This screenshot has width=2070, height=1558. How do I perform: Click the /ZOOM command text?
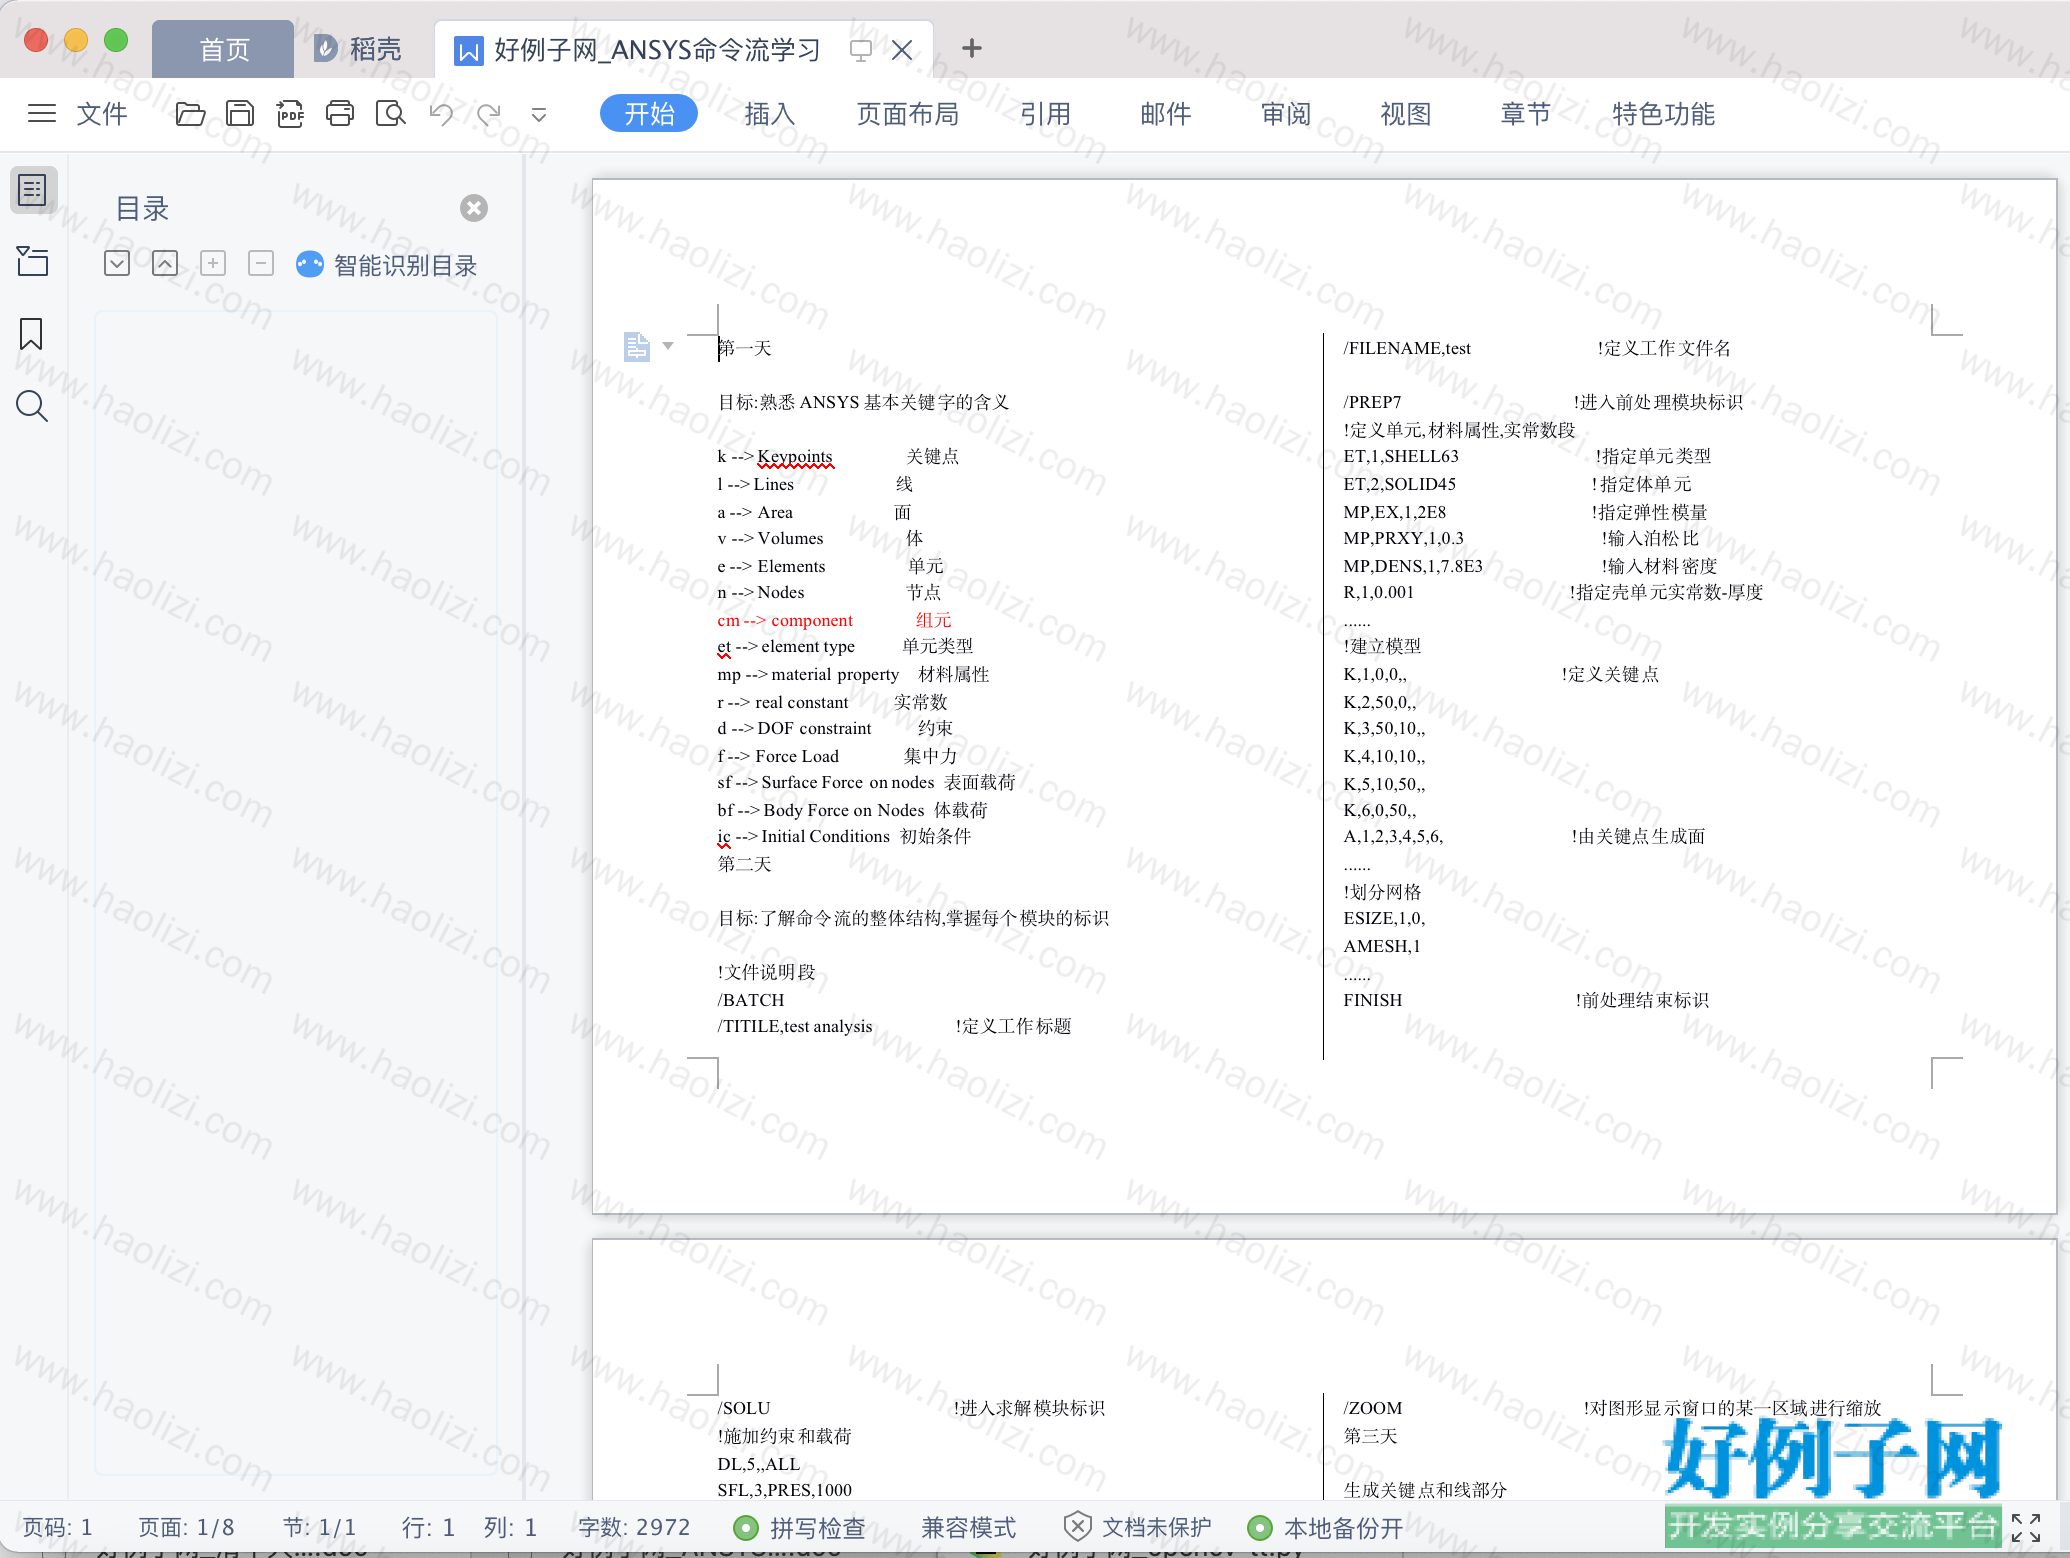point(1373,1408)
